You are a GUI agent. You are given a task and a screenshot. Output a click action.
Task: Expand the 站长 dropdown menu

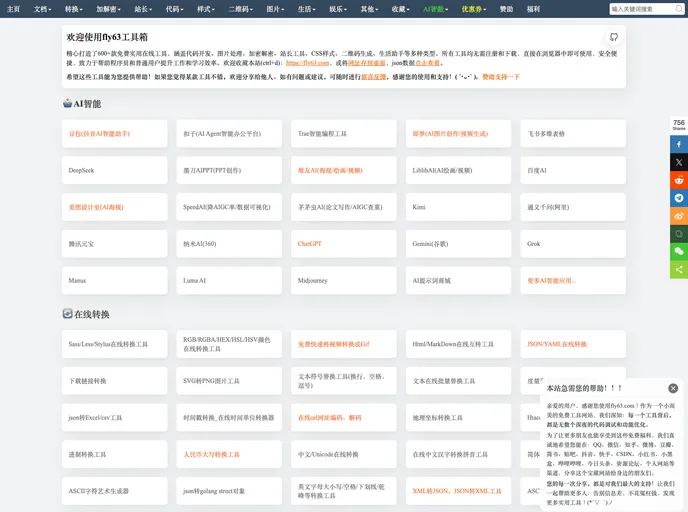click(143, 9)
